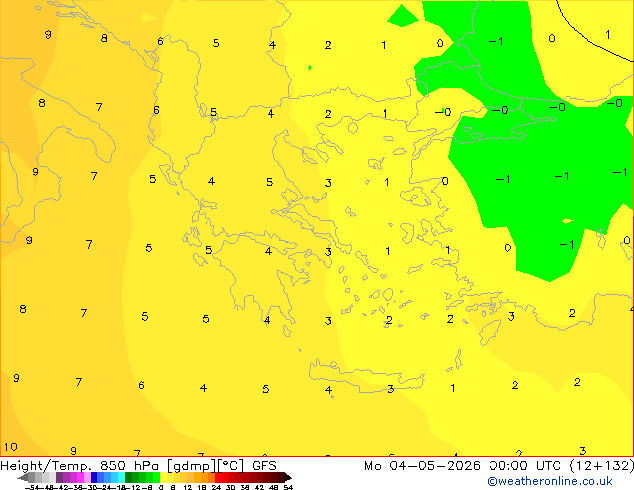Screen dimensions: 634x490
Task: Pick the bright red swatch in the color scale
Action: 219,477
